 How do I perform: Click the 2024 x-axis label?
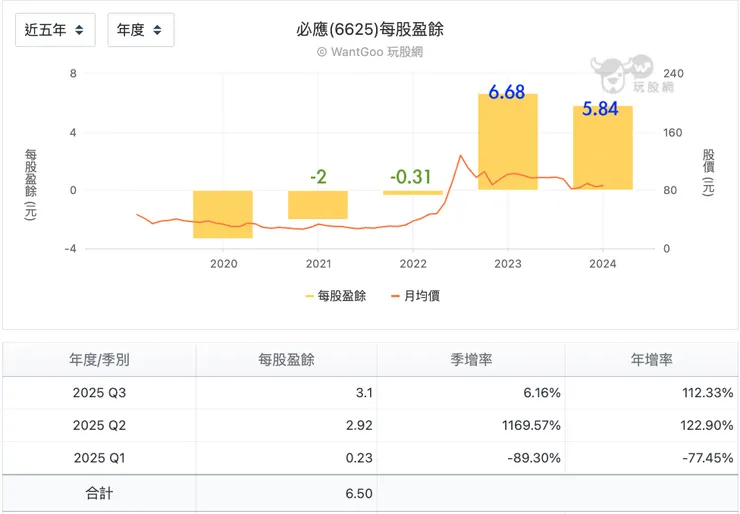click(x=603, y=264)
